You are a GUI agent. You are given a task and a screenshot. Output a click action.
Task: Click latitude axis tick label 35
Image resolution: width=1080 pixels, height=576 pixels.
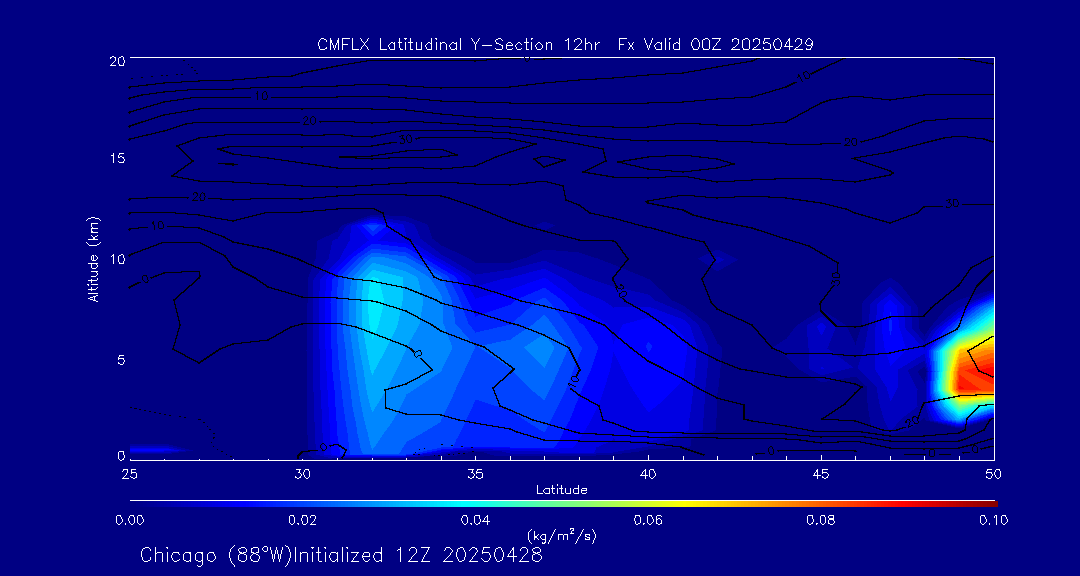(475, 473)
